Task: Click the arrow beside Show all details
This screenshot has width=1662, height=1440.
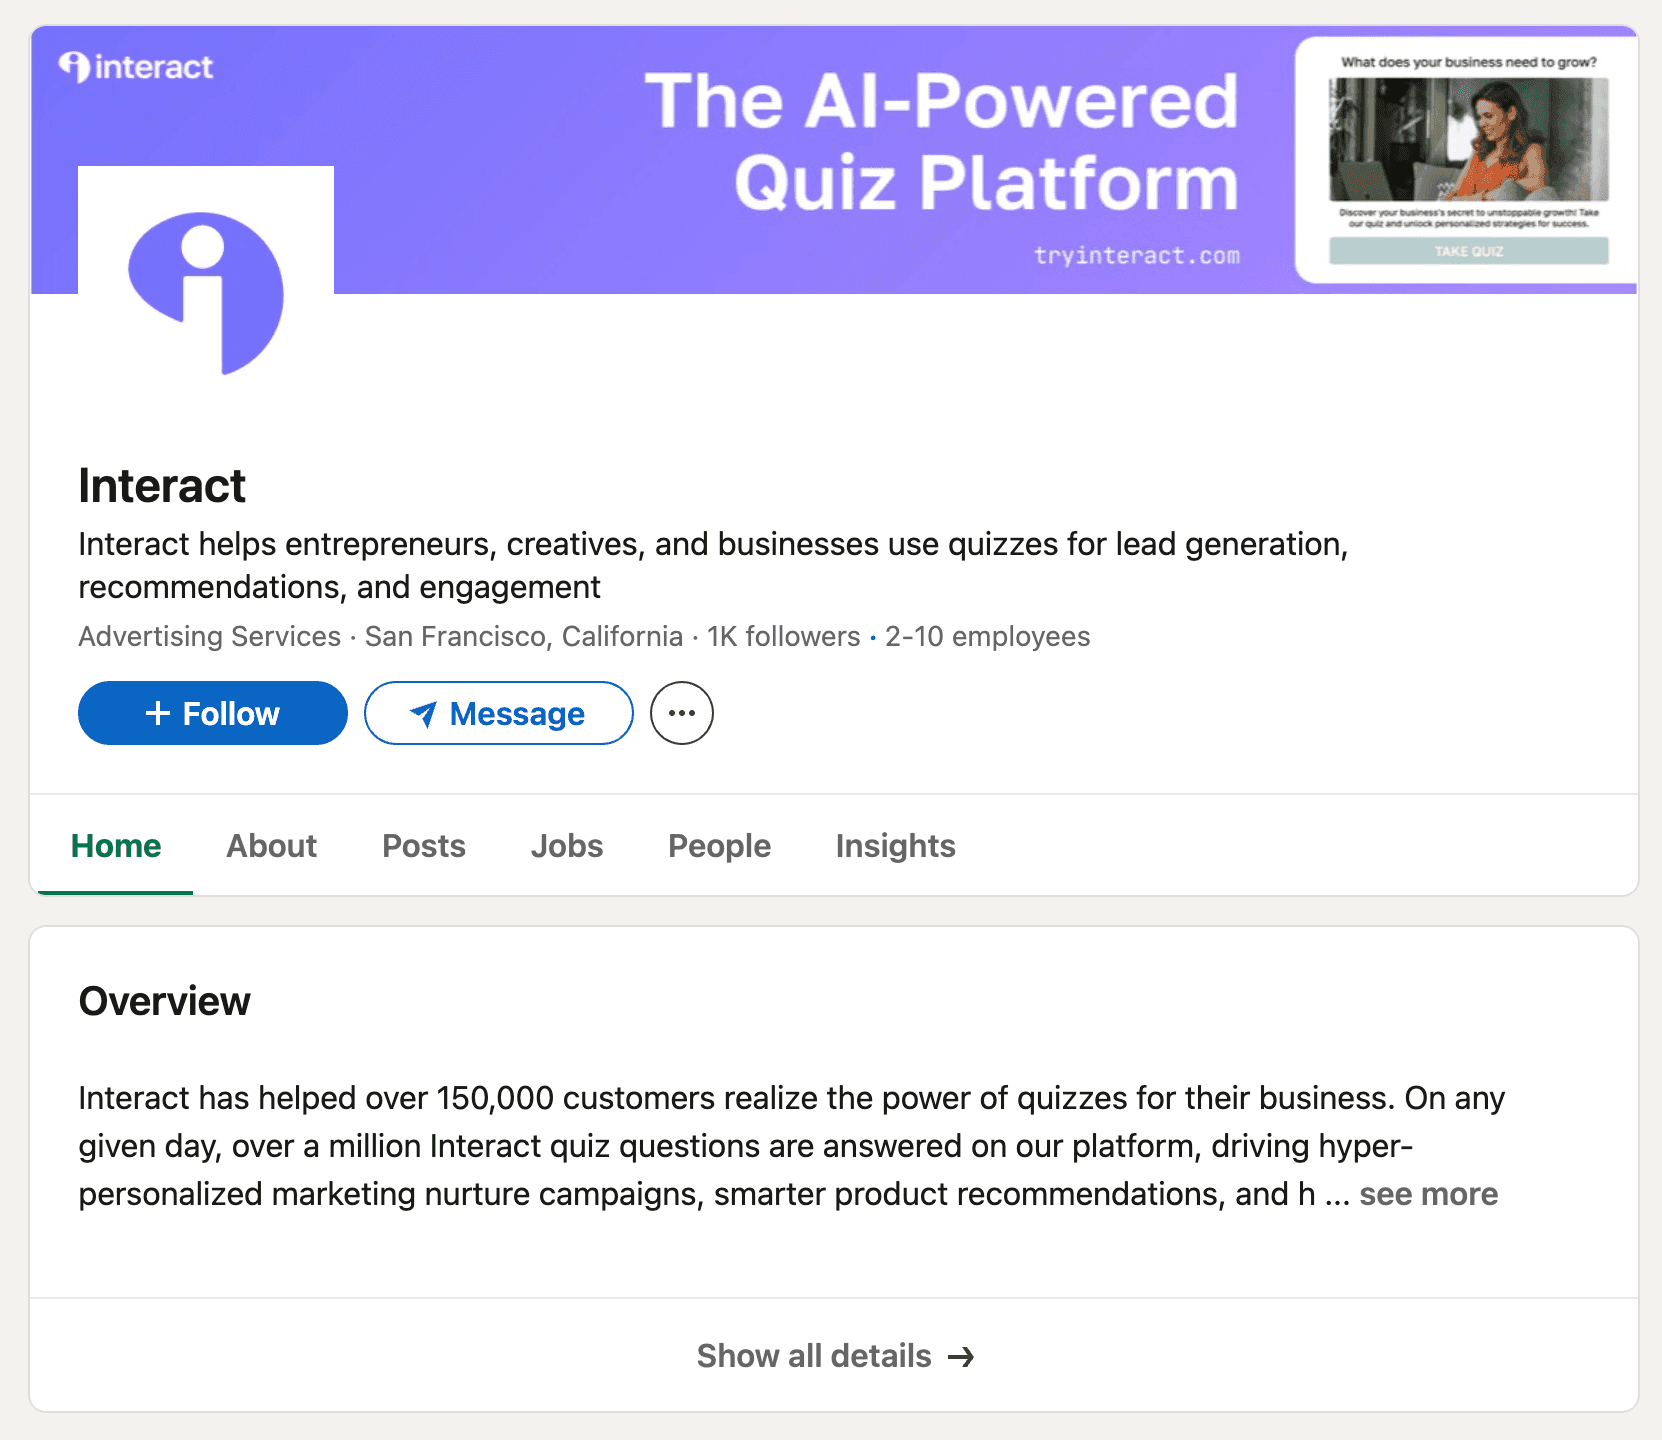Action: tap(961, 1357)
